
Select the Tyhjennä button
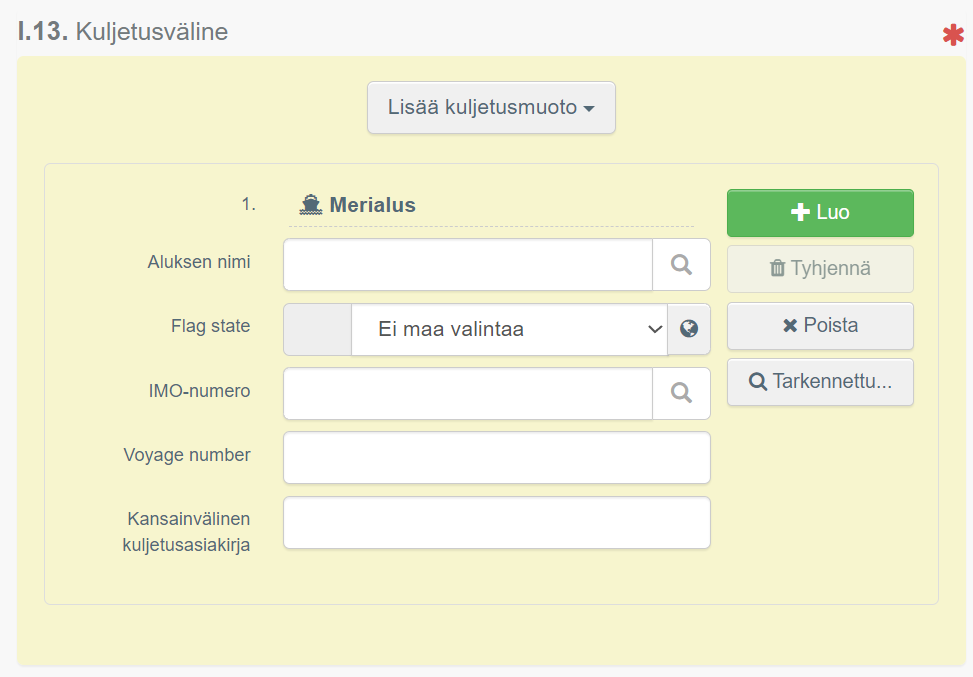[x=819, y=268]
